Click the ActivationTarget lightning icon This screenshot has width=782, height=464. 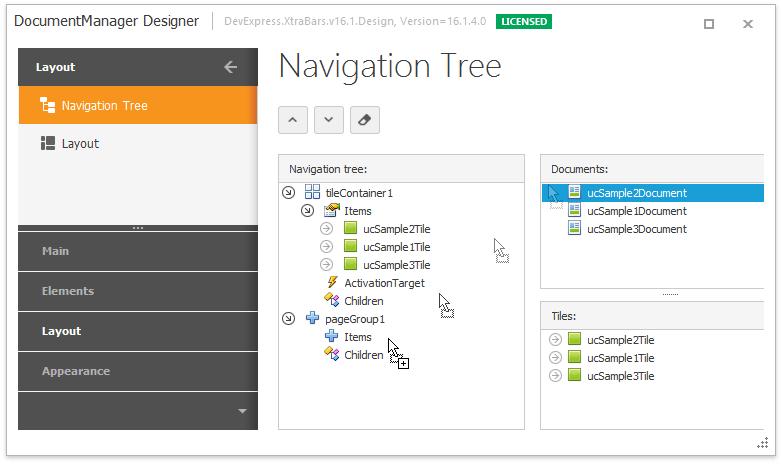pyautogui.click(x=332, y=282)
